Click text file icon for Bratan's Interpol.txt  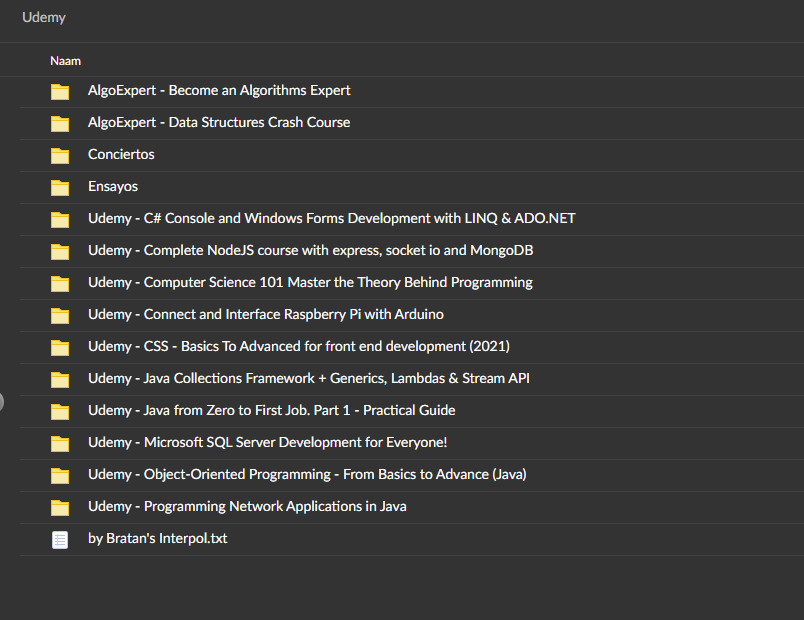tap(60, 539)
